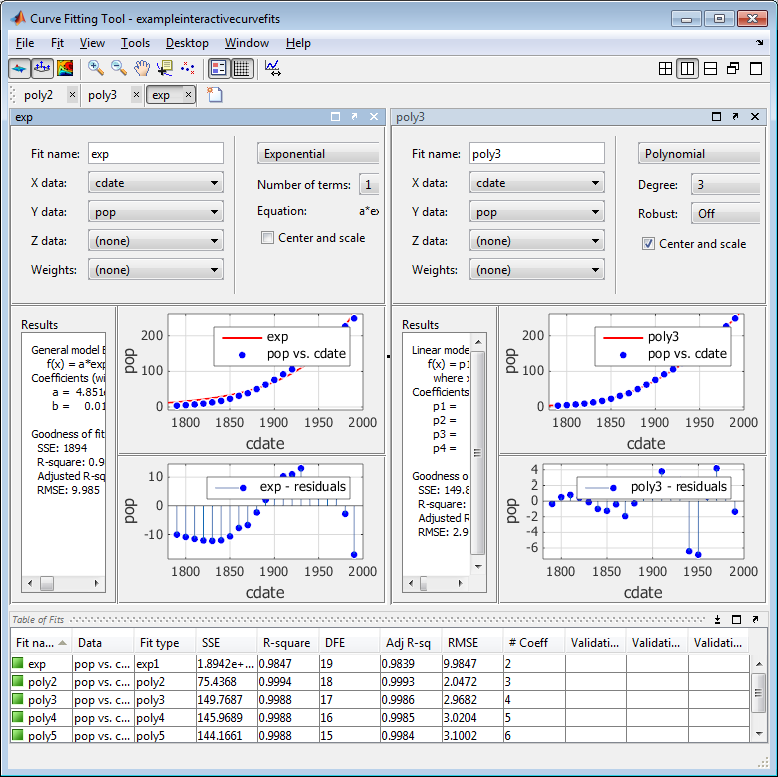
Task: Activate the Pan hand tool
Action: click(x=142, y=68)
